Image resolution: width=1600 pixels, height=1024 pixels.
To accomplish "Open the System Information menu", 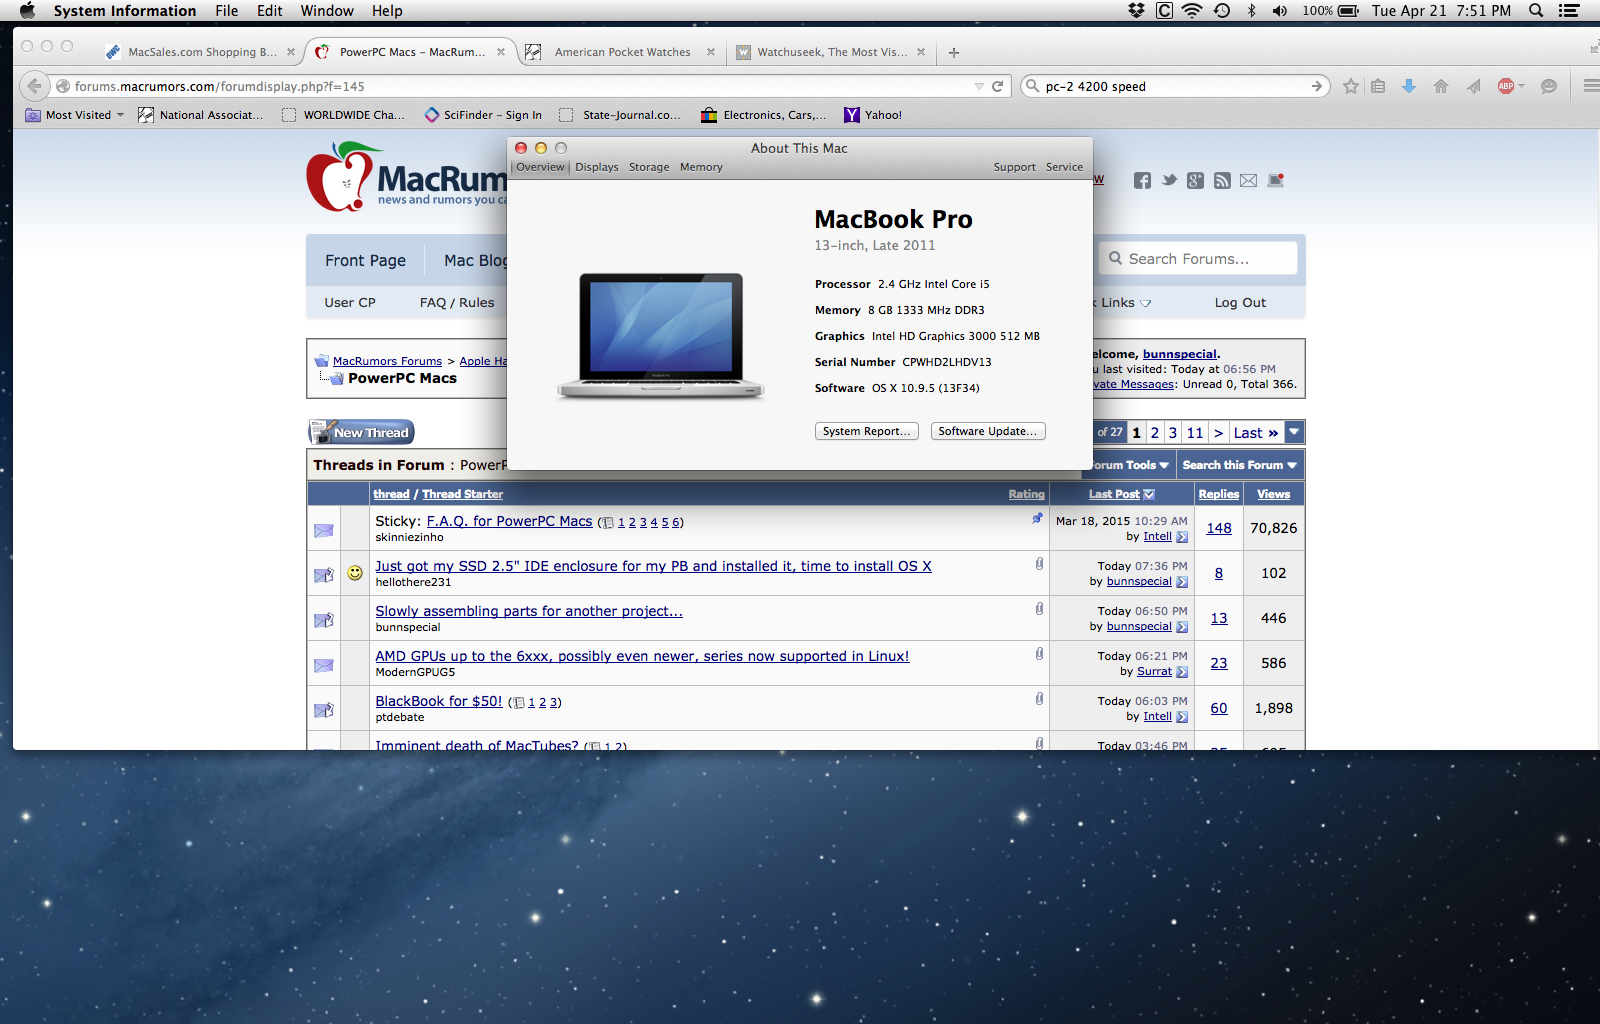I will [x=125, y=11].
